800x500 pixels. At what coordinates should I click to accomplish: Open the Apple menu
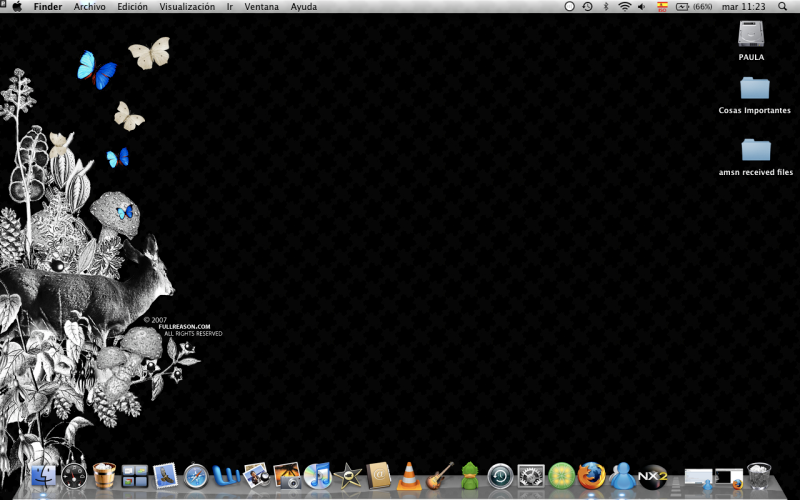tap(17, 7)
